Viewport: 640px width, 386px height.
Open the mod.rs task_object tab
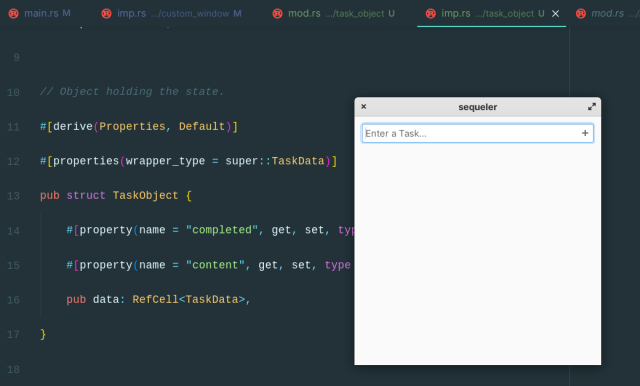[334, 13]
